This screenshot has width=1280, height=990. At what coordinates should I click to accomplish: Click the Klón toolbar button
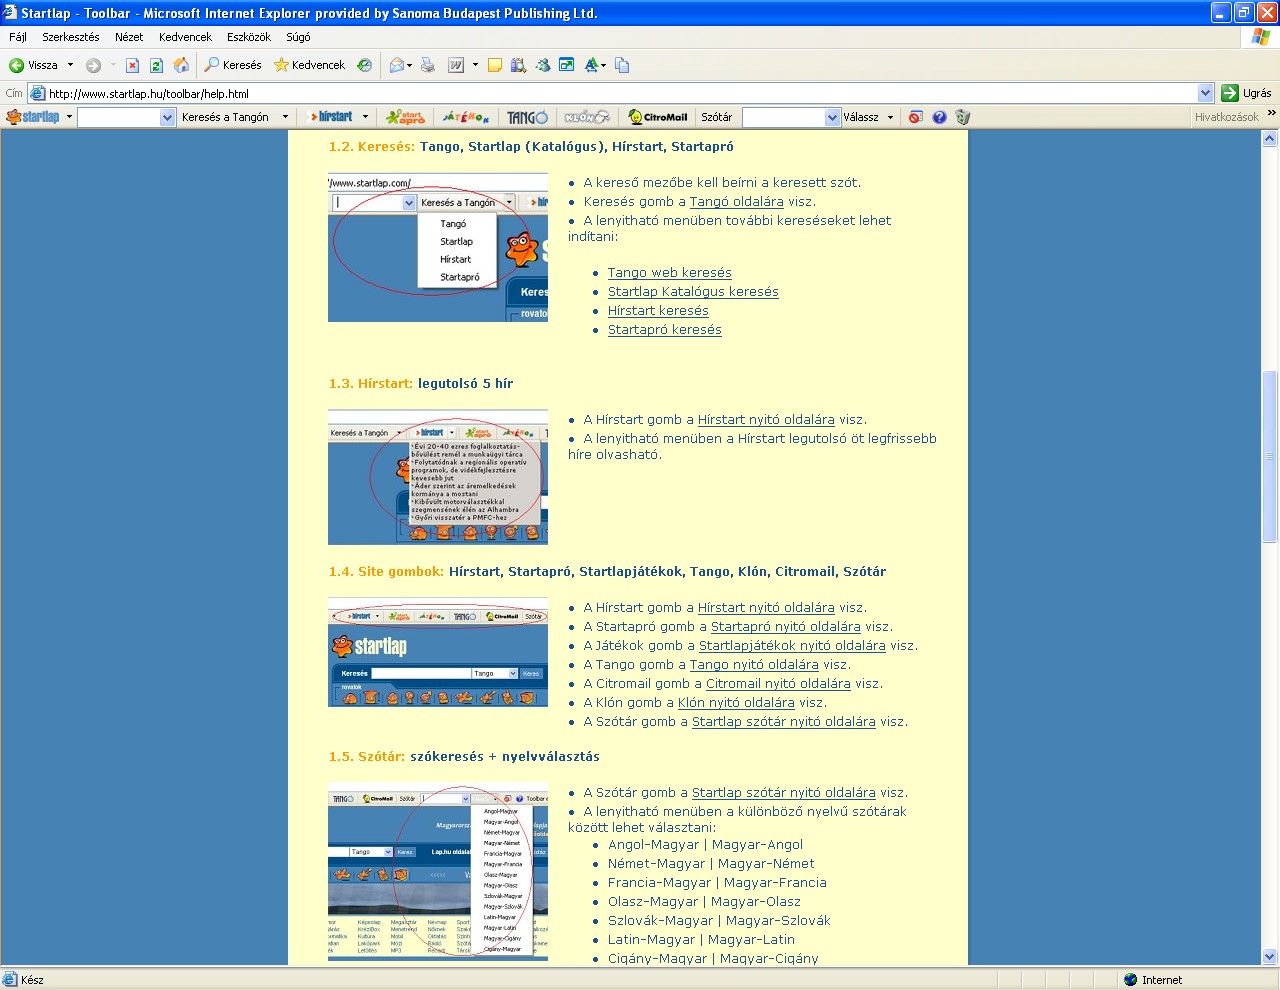[587, 117]
